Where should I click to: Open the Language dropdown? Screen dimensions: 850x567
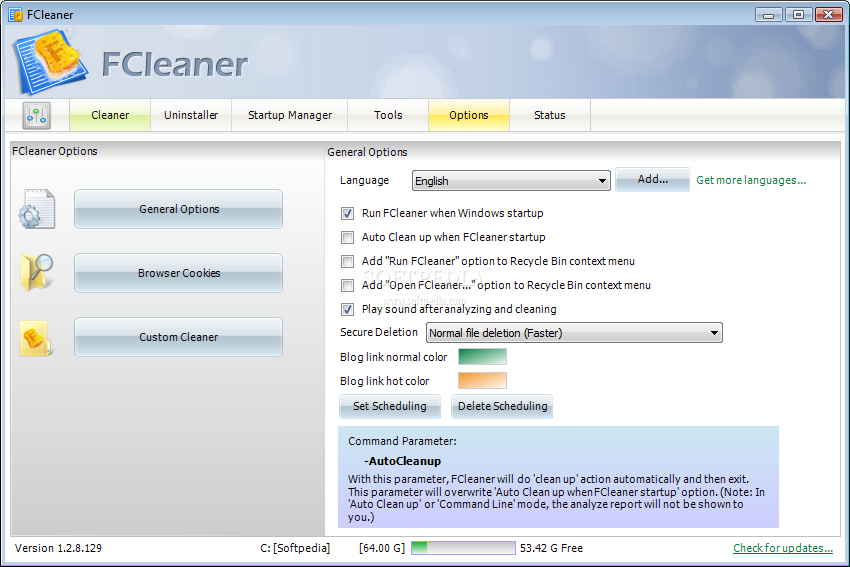[x=511, y=181]
